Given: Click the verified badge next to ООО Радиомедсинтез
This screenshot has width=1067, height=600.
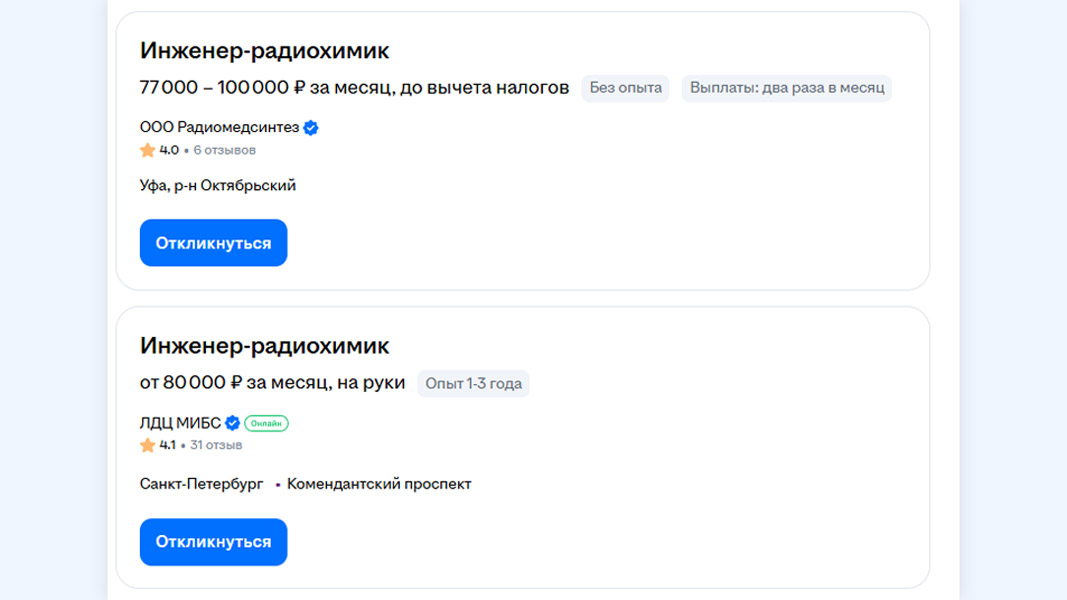Looking at the screenshot, I should pos(311,128).
